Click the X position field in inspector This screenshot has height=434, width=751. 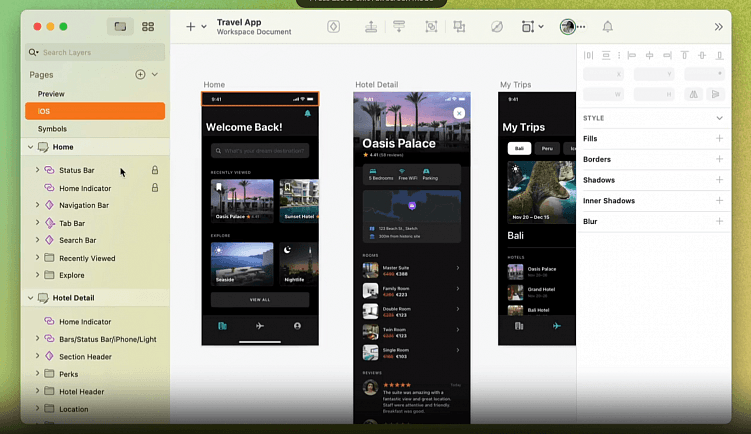(603, 74)
